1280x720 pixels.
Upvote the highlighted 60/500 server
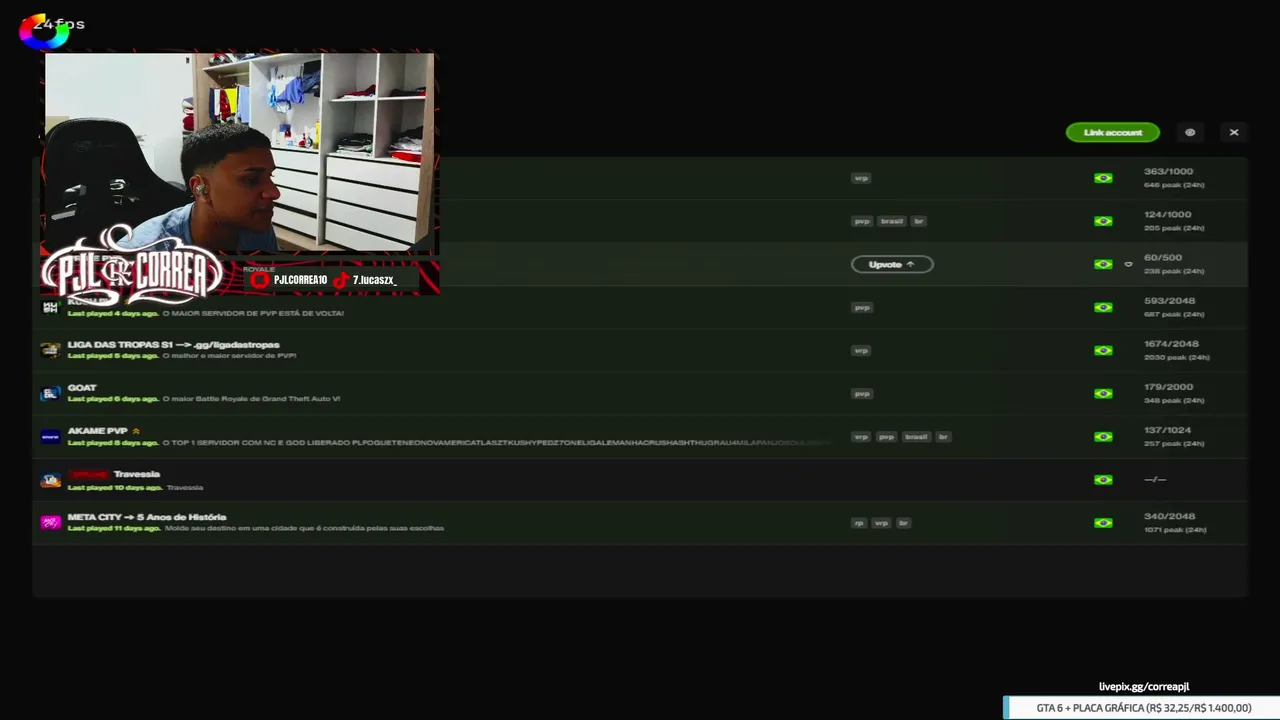click(892, 264)
